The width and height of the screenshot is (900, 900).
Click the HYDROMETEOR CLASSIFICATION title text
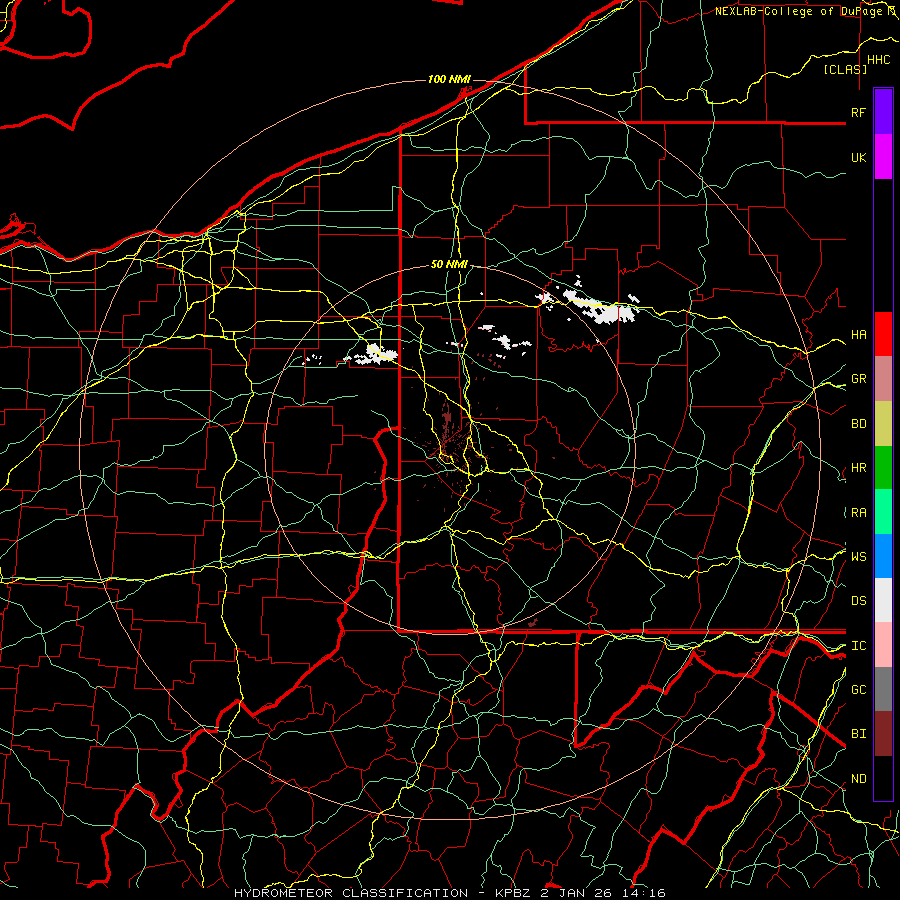tap(351, 893)
